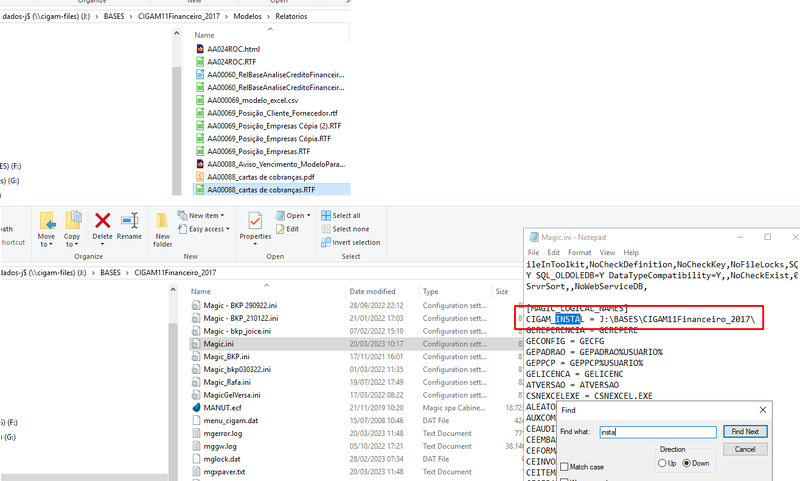Click Invert selection in ribbon
Viewport: 800px width, 481px height.
pos(351,242)
